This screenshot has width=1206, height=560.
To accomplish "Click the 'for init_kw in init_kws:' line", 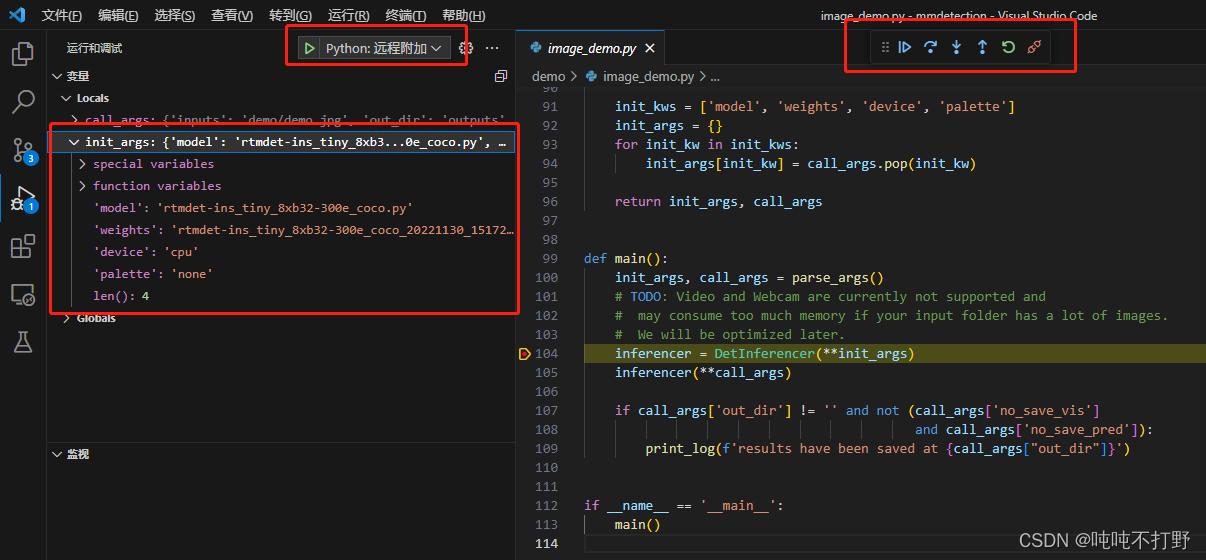I will pyautogui.click(x=707, y=145).
